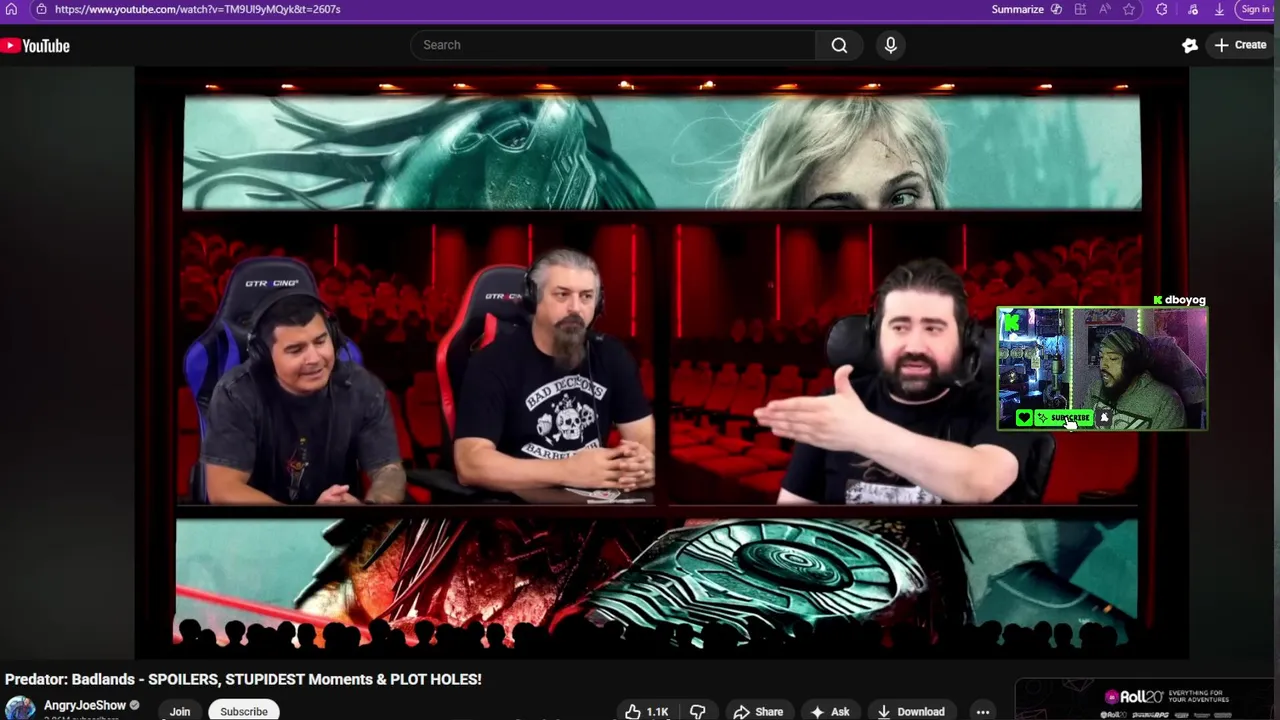Click the search magnifier button
This screenshot has width=1280, height=720.
pos(839,45)
